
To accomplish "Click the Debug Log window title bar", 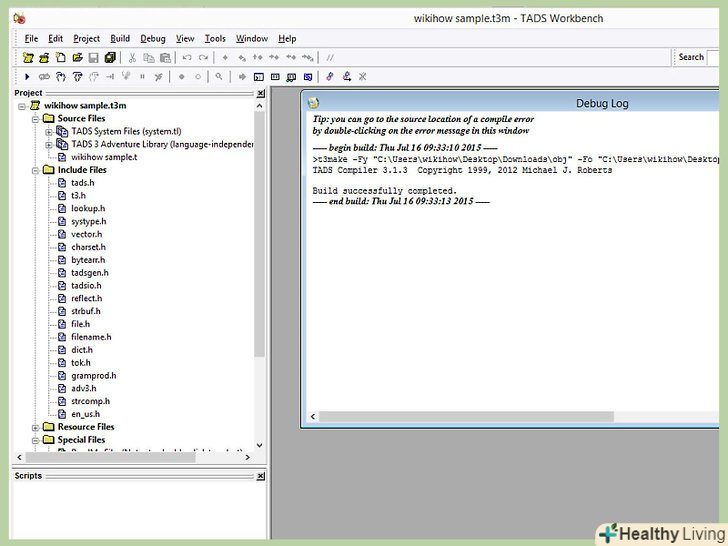I will (511, 103).
